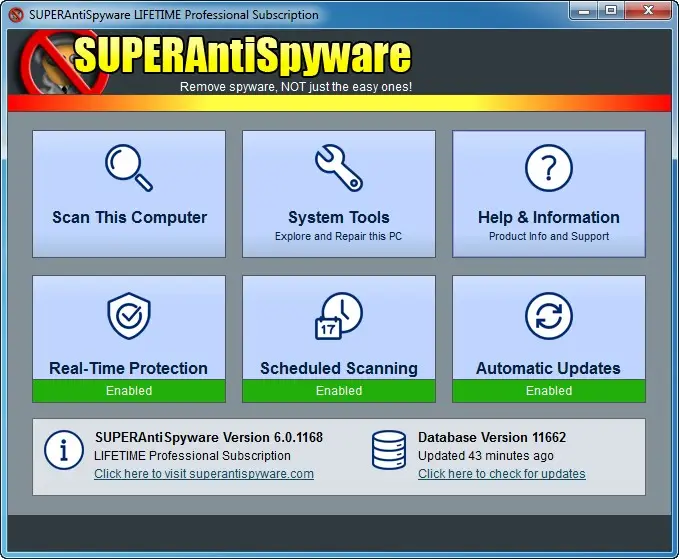
Task: Open Scan This Computer
Action: pyautogui.click(x=129, y=194)
